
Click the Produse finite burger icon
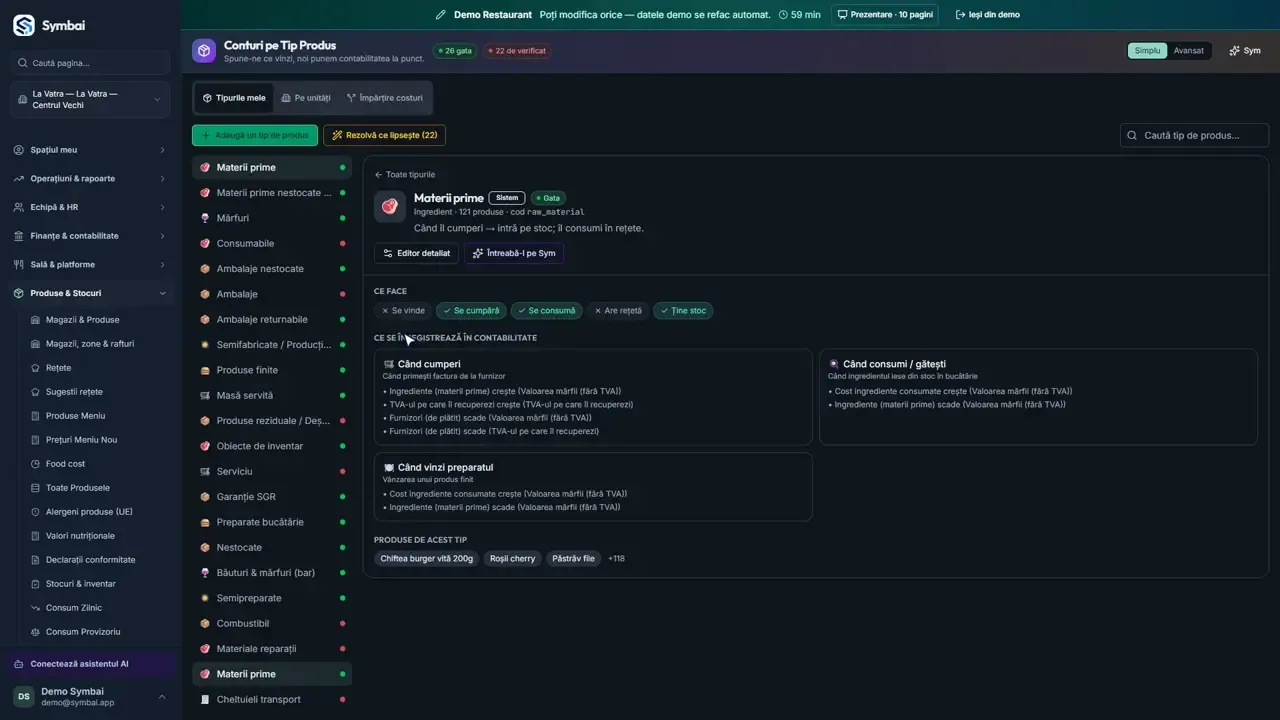(205, 370)
